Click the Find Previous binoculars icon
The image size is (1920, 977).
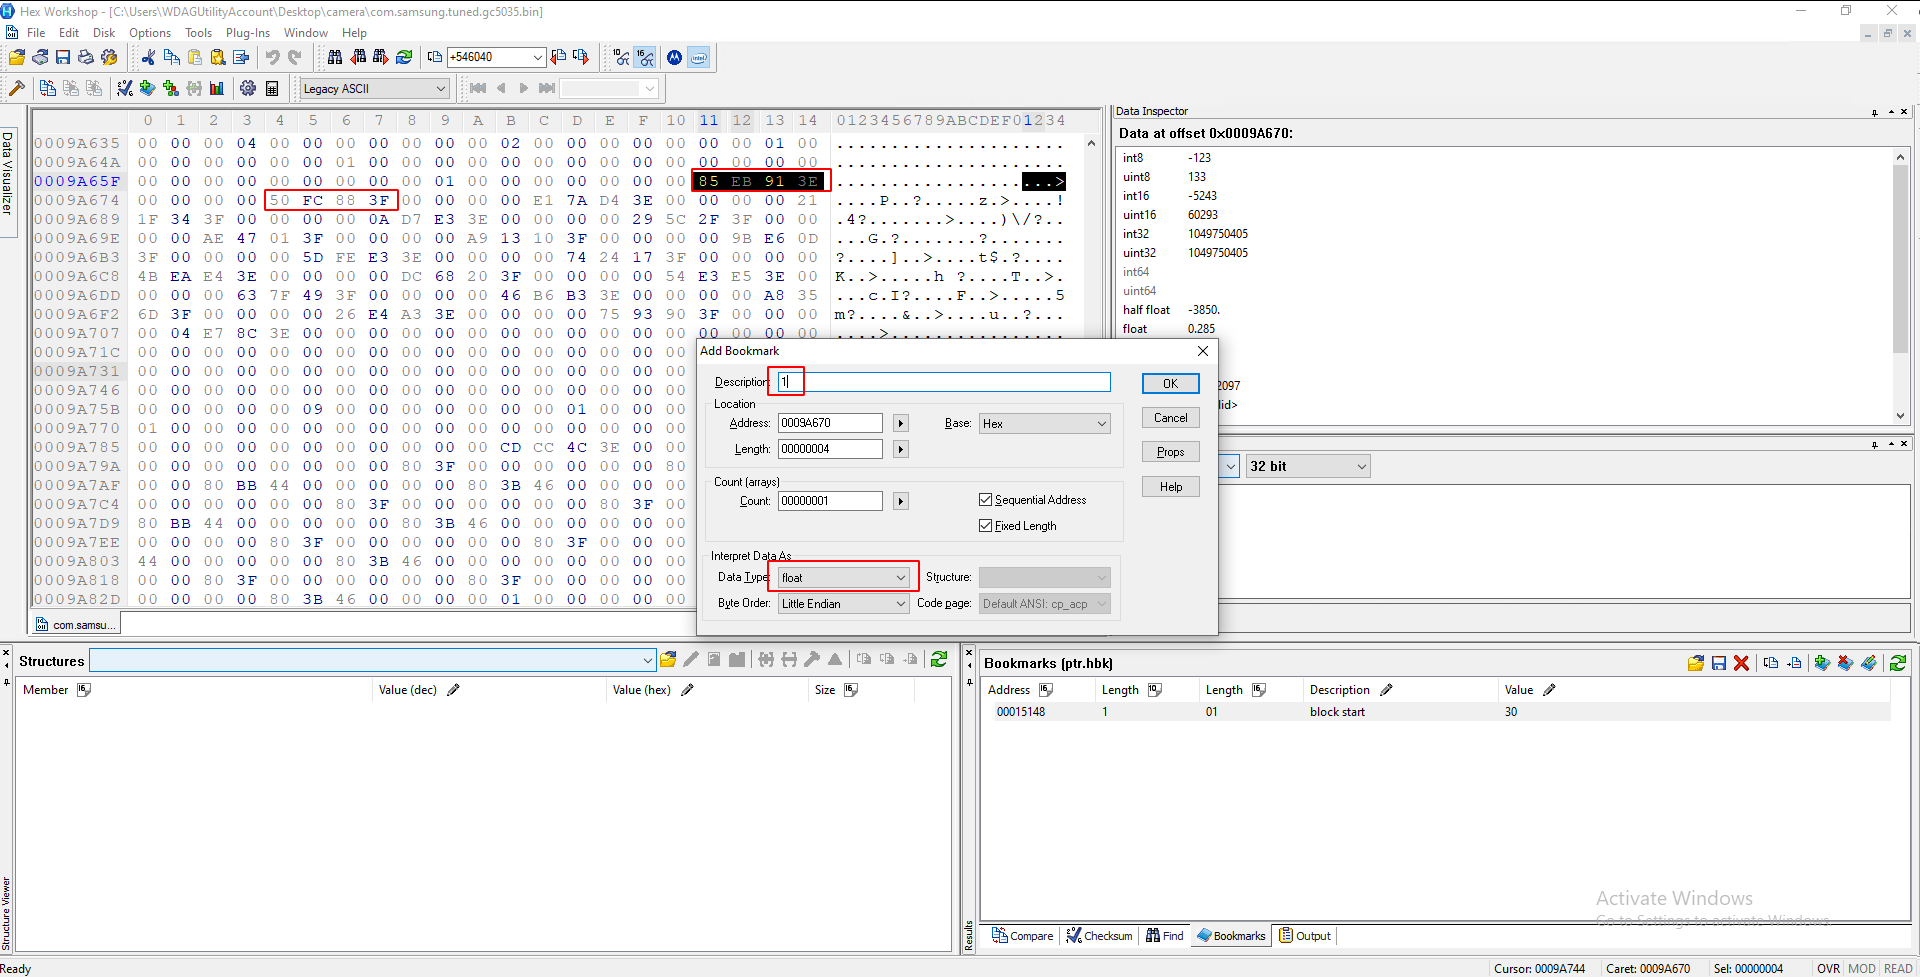[358, 58]
